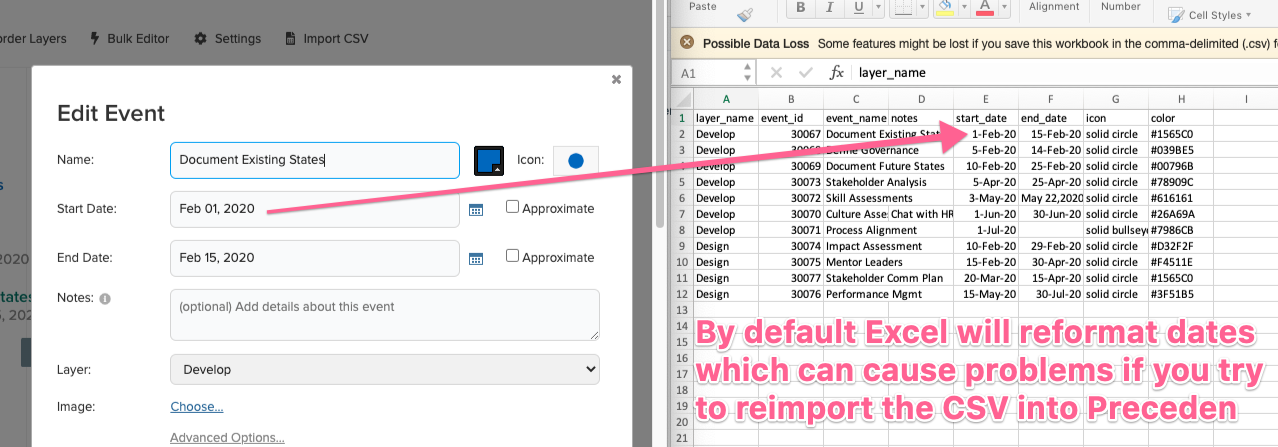This screenshot has height=447, width=1278.
Task: Click the Fill Color bucket icon
Action: 945,7
